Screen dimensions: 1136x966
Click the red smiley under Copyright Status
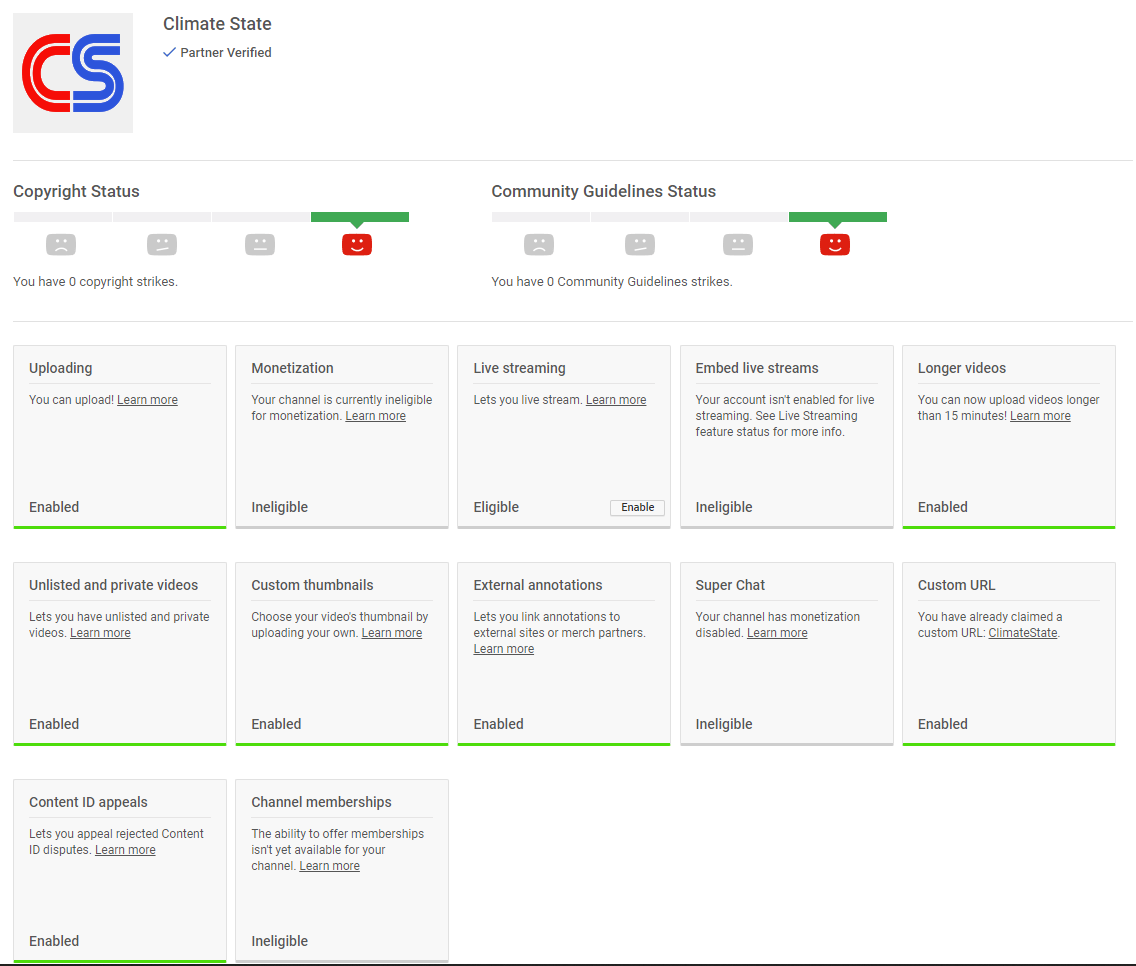[357, 244]
